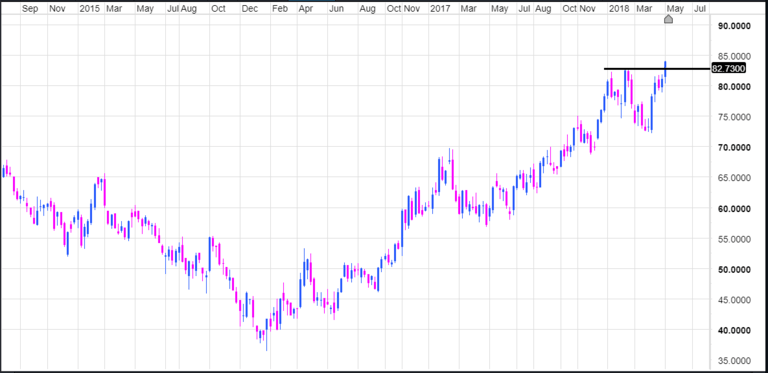Screen dimensions: 768x373
Task: Click the 2018 label on the time axis
Action: click(619, 9)
